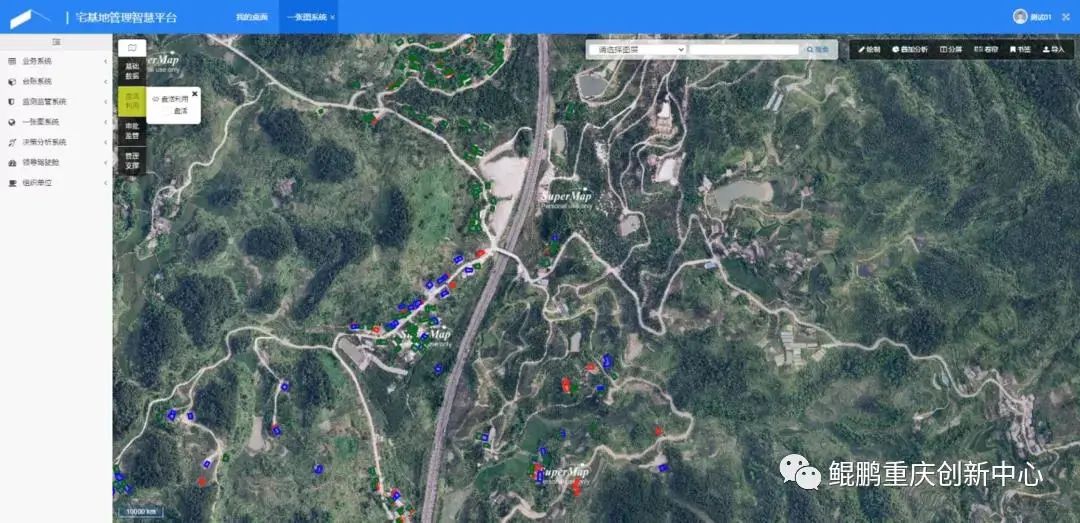Select the 基础数据 map panel tab
This screenshot has height=523, width=1080.
132,70
